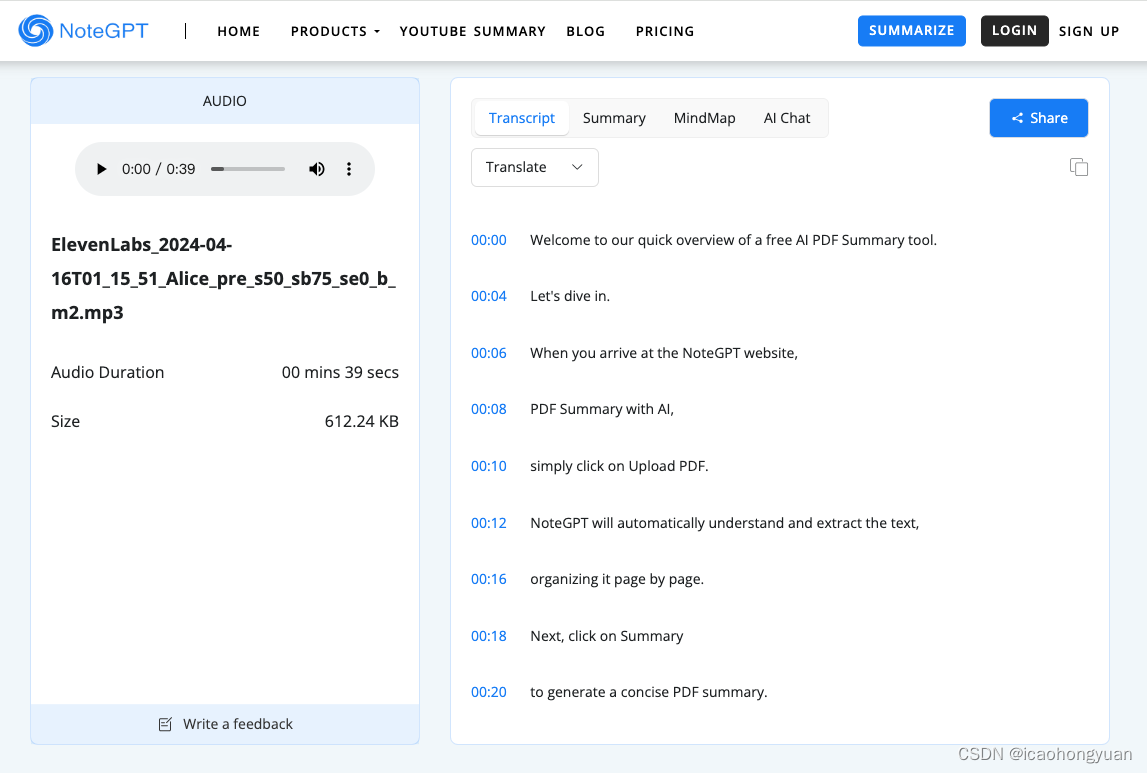The width and height of the screenshot is (1147, 773).
Task: Jump to timestamp 00:12
Action: (489, 523)
